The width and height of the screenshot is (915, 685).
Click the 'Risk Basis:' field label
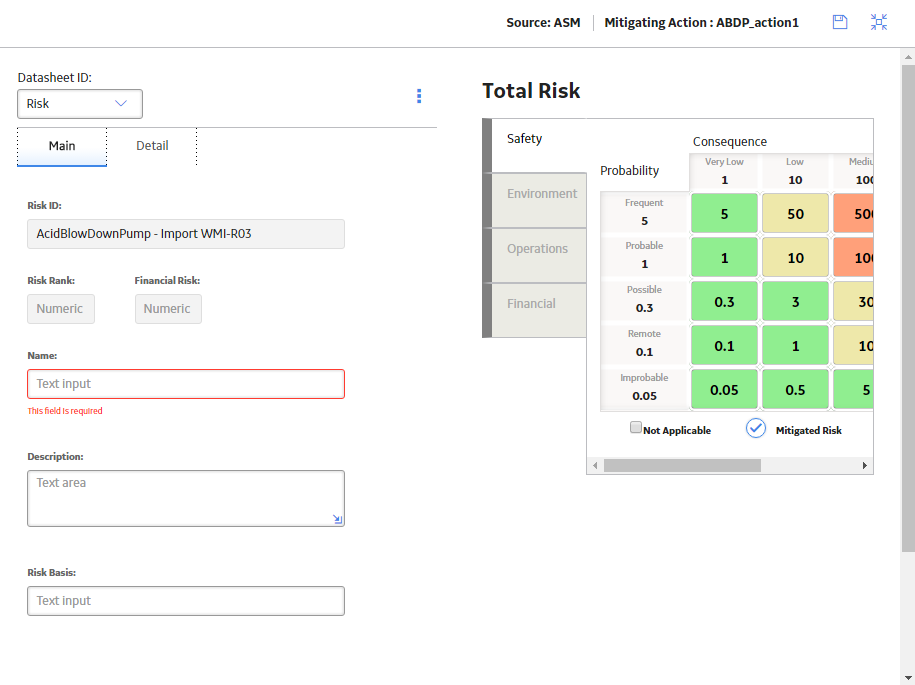(x=51, y=573)
